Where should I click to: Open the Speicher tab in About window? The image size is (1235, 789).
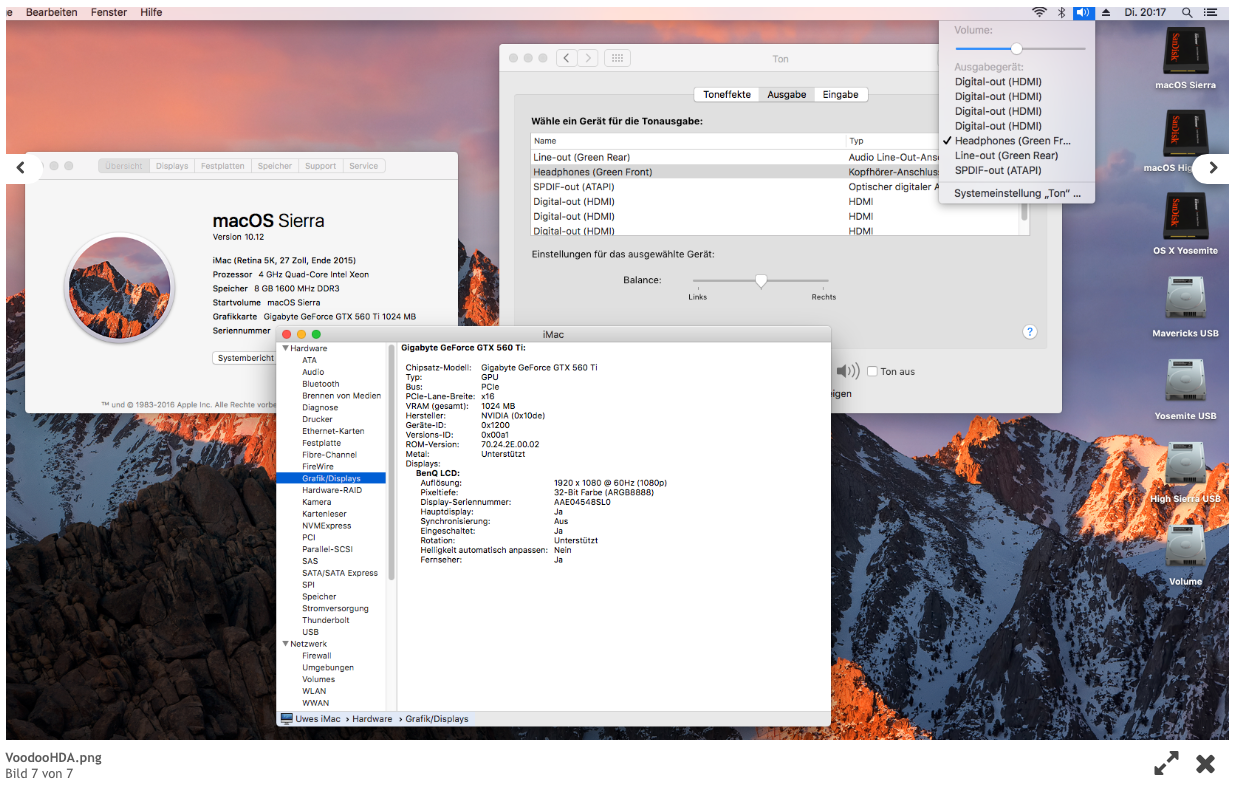275,166
